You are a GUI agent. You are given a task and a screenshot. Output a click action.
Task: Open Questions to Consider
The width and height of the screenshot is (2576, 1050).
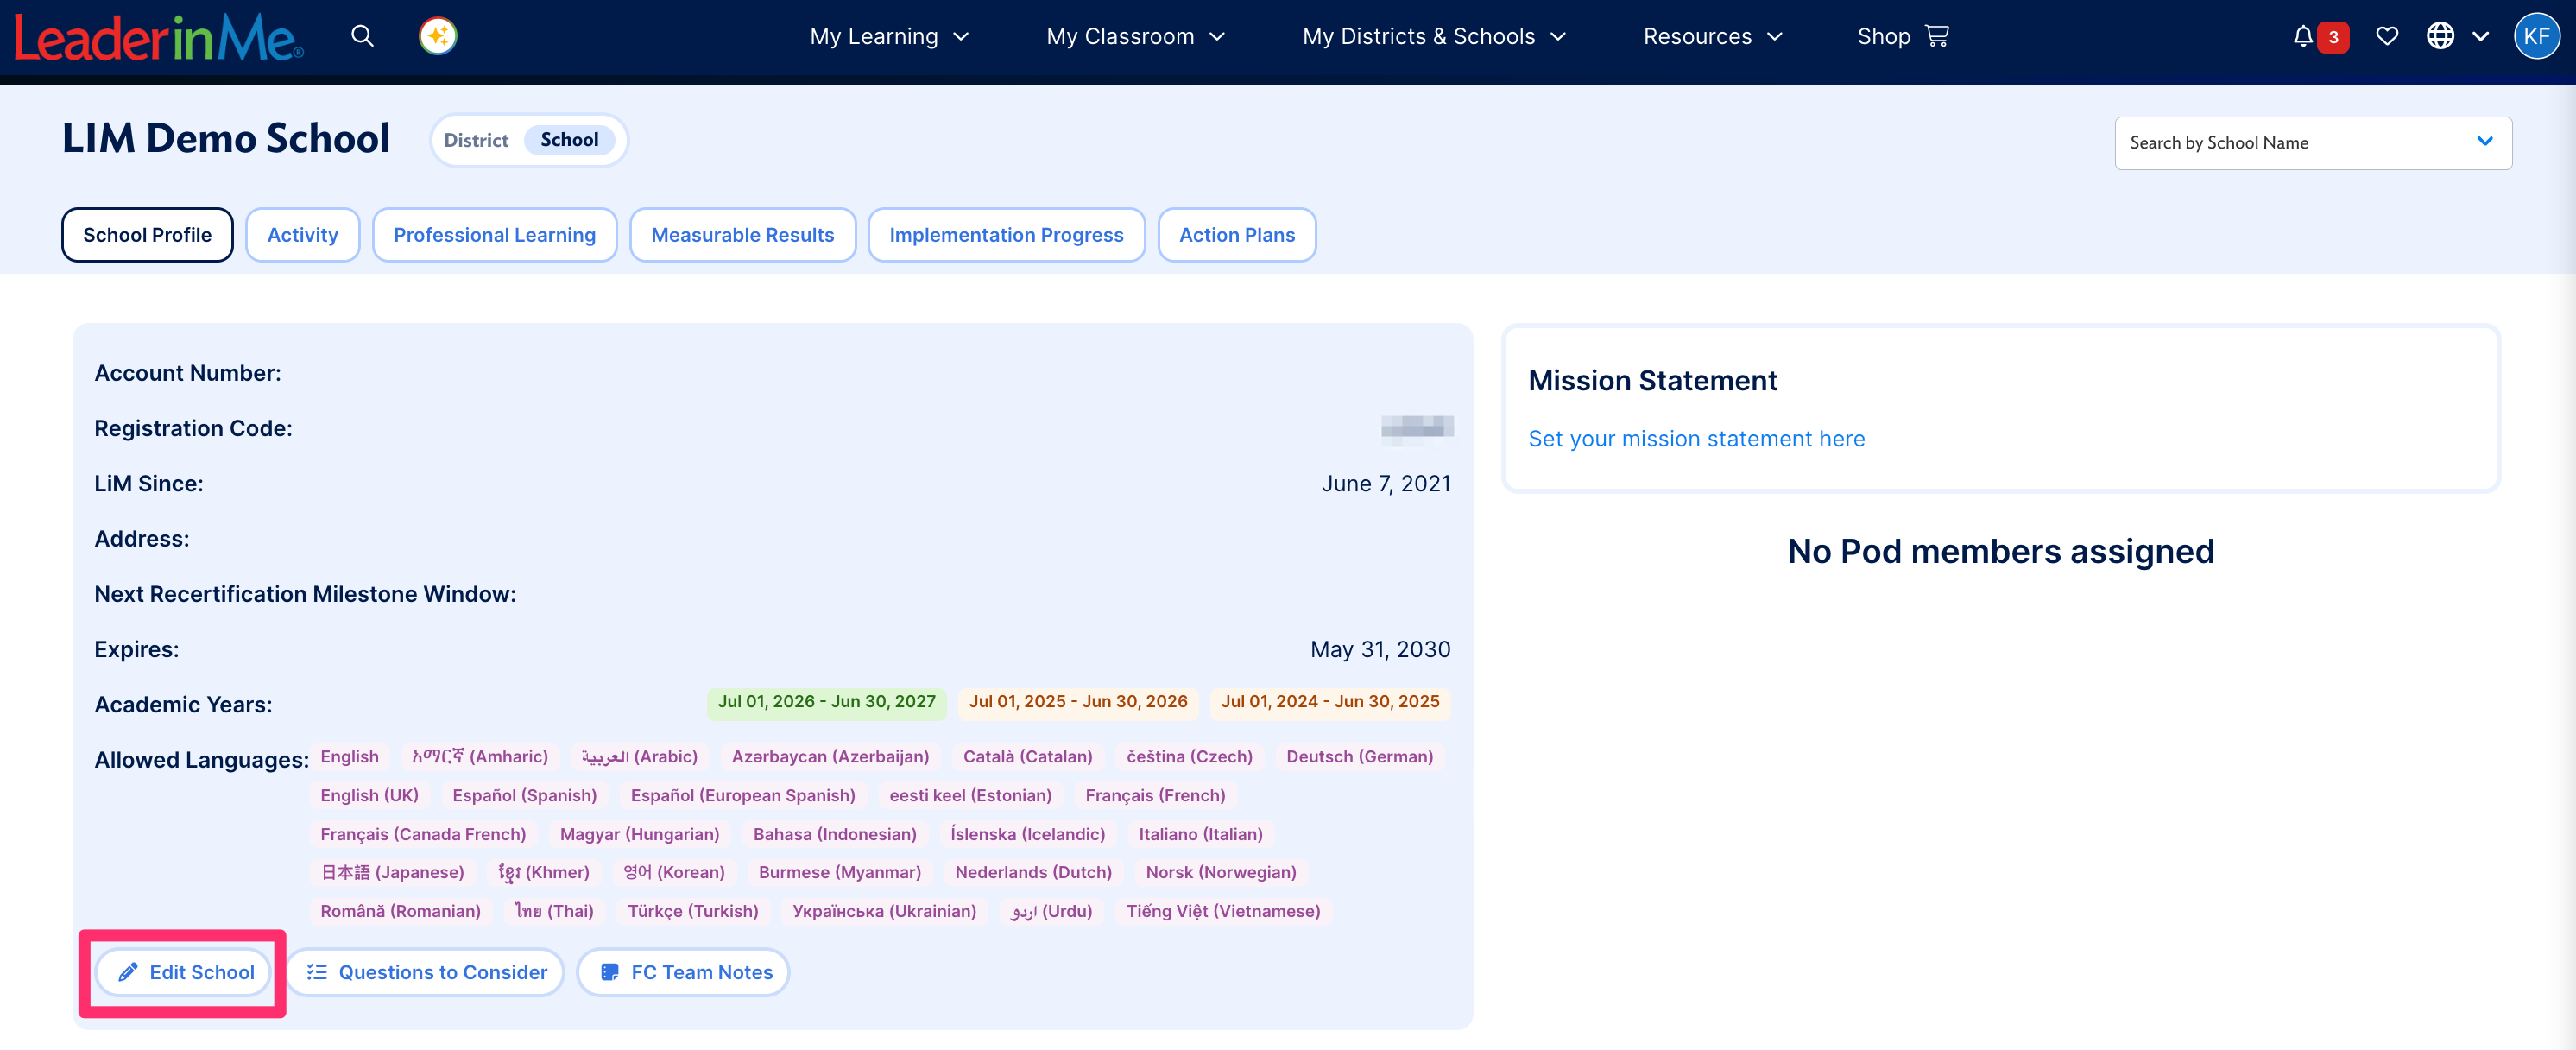(x=426, y=972)
